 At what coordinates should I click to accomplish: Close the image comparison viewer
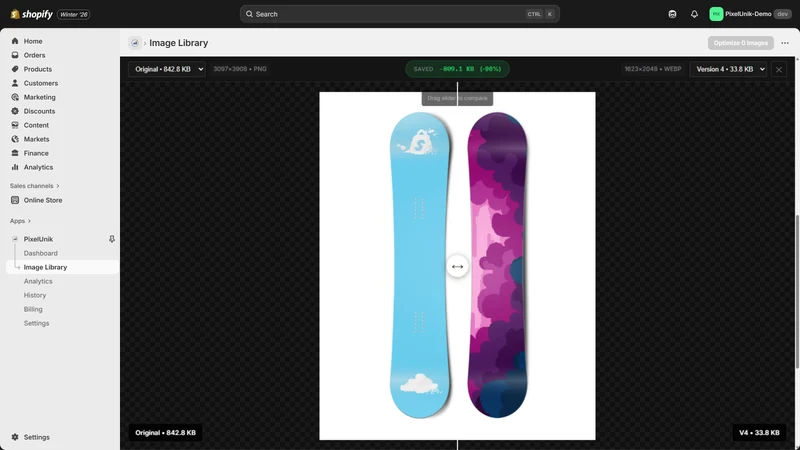tap(779, 69)
